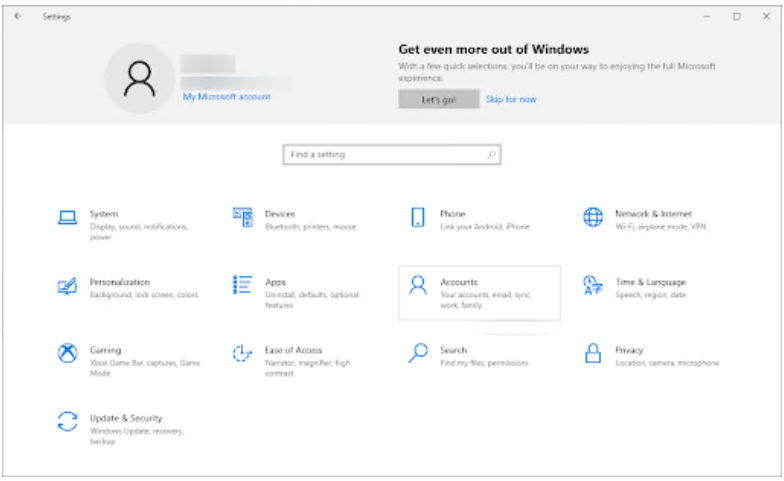The height and width of the screenshot is (481, 784).
Task: Click the Time & Language icon
Action: click(593, 286)
